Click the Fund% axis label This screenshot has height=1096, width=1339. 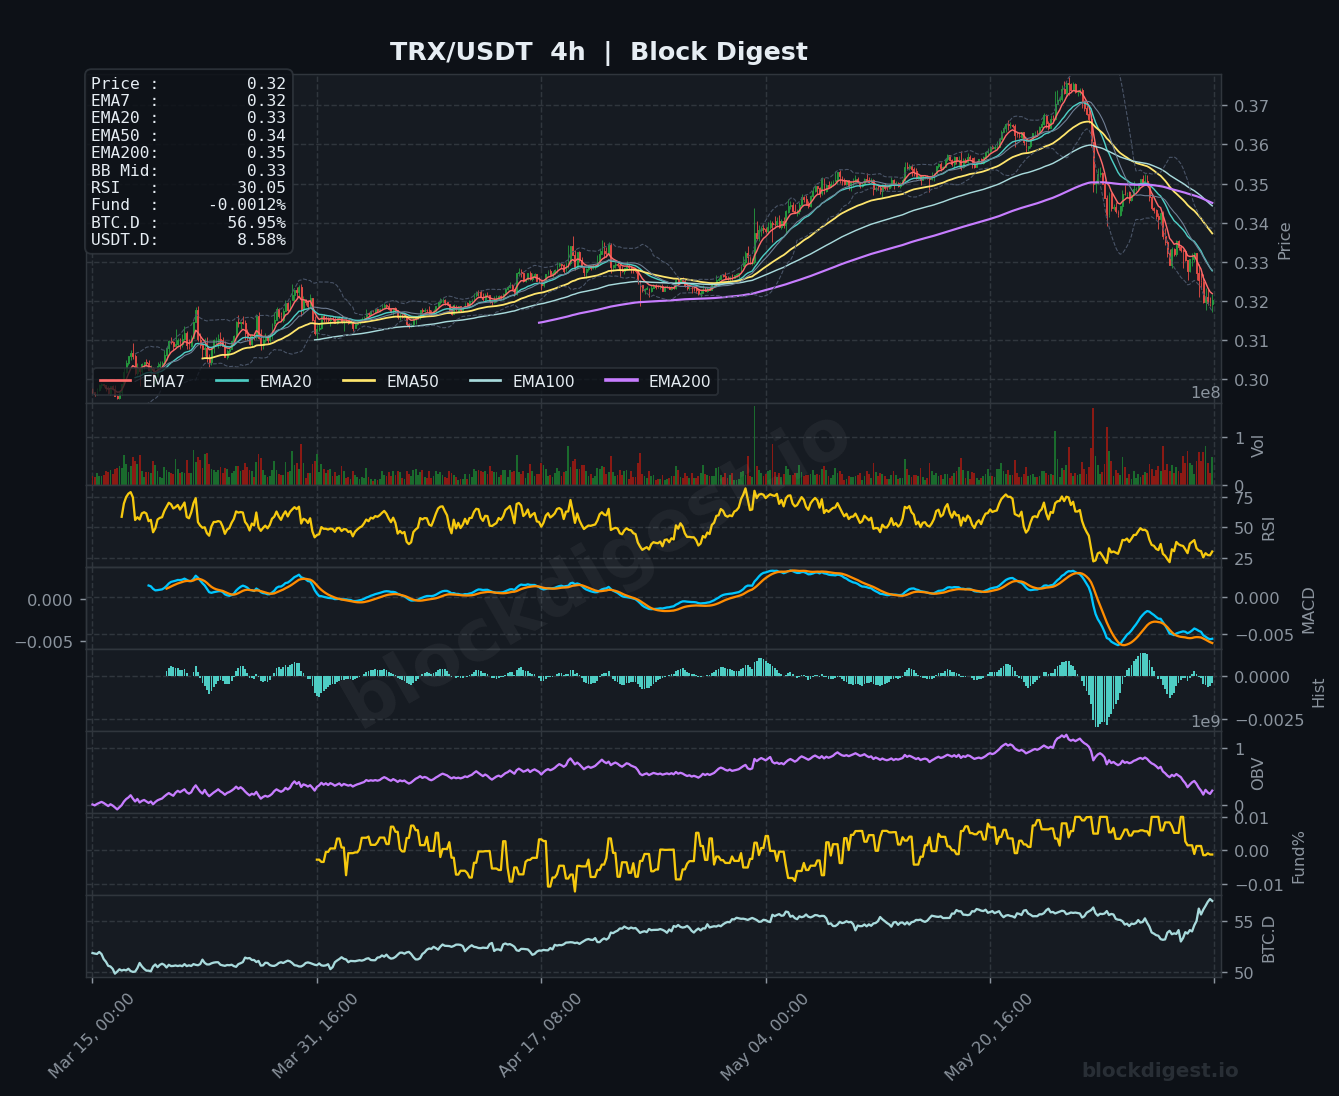1298,857
